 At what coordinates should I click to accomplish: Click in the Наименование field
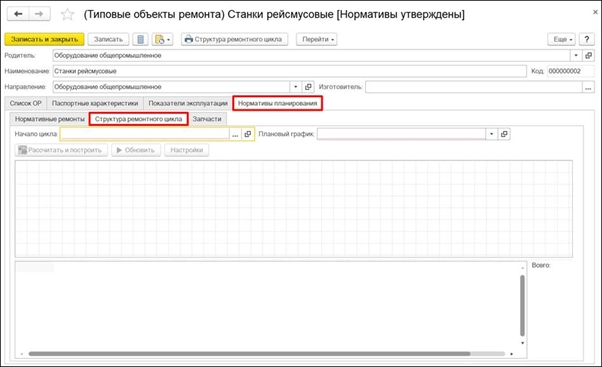click(289, 71)
